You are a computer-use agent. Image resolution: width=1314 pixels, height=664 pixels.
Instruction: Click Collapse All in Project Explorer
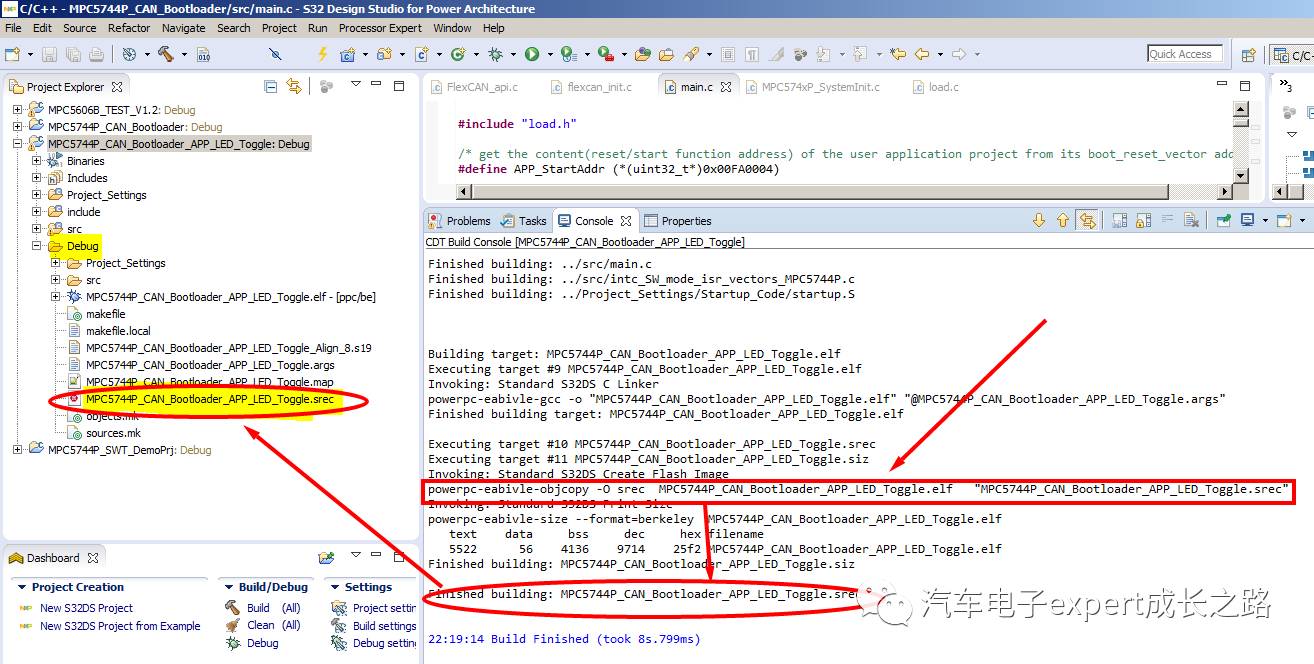[x=270, y=87]
